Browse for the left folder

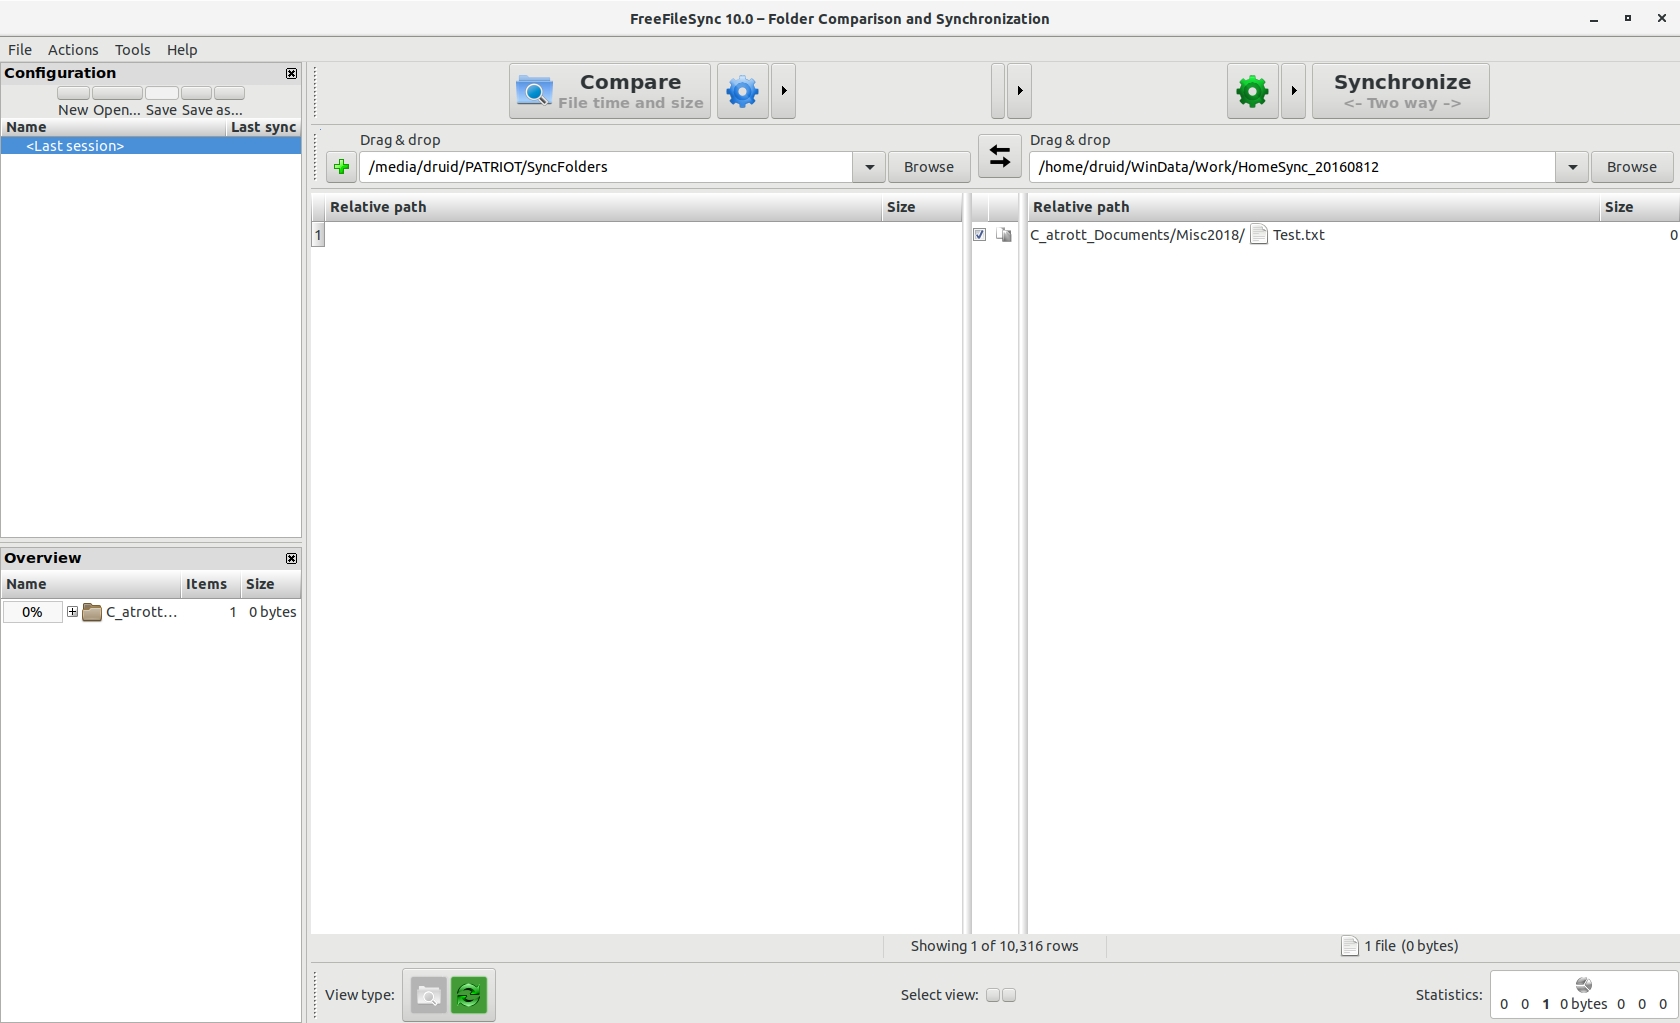[929, 167]
